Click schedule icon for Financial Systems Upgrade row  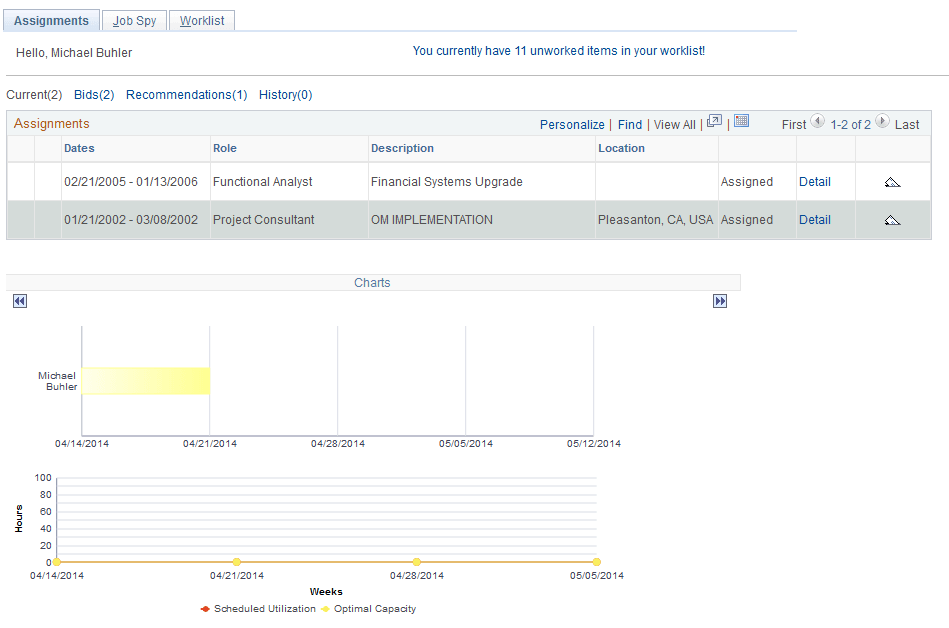click(x=892, y=182)
